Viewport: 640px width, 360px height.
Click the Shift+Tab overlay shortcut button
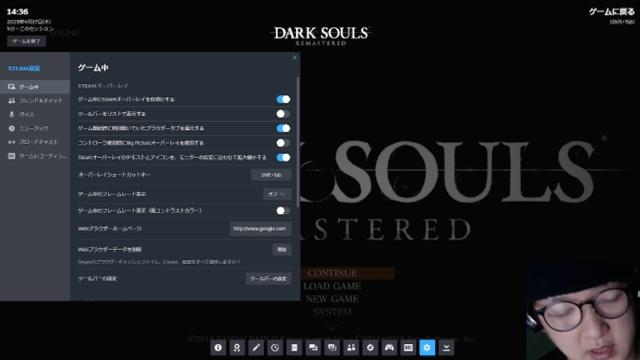pos(271,175)
